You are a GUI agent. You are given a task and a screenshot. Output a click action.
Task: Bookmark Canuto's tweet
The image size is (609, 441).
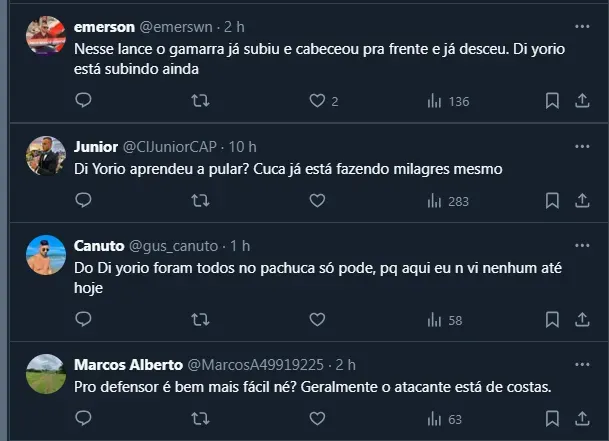pyautogui.click(x=552, y=319)
